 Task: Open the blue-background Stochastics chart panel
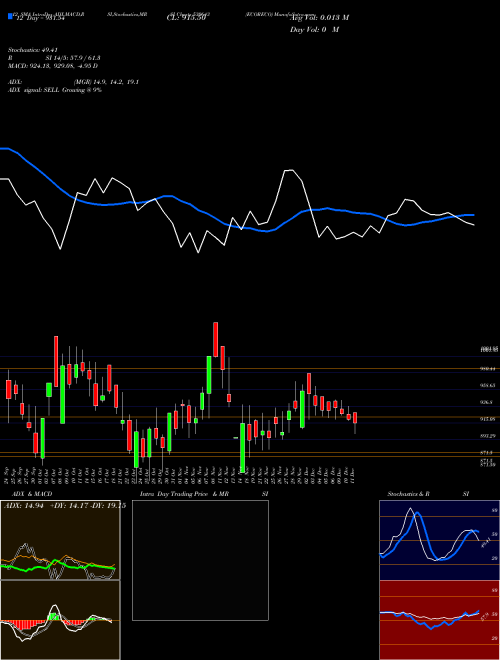(439, 540)
